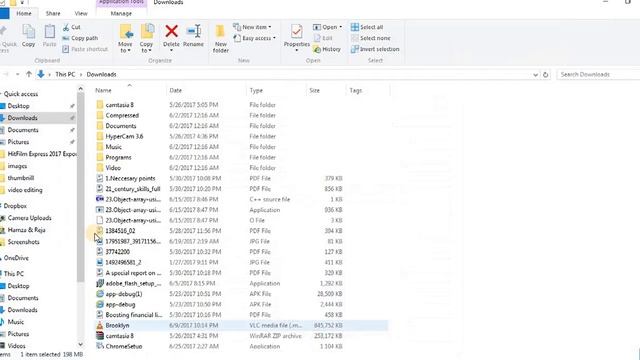Screen dimensions: 640x360
Task: Go up one folder level arrow
Action: (29, 74)
